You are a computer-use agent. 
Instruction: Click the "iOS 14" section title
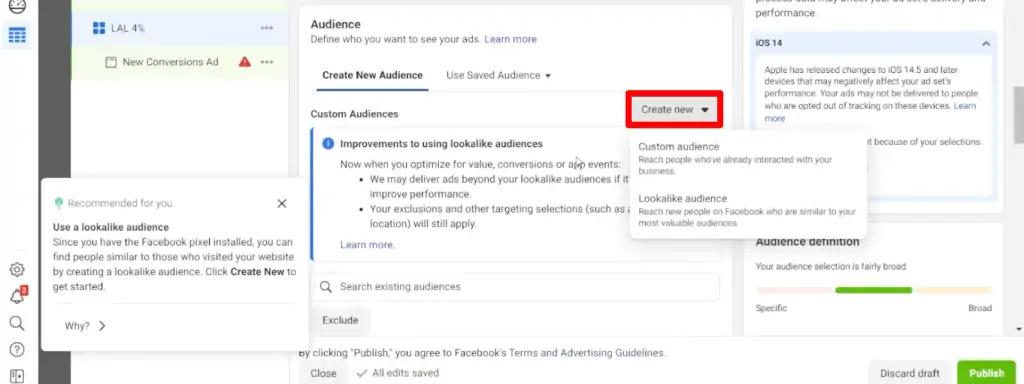pyautogui.click(x=769, y=43)
